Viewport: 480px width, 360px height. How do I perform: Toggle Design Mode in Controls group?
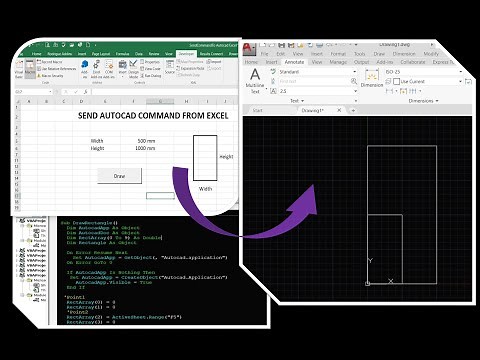(134, 69)
